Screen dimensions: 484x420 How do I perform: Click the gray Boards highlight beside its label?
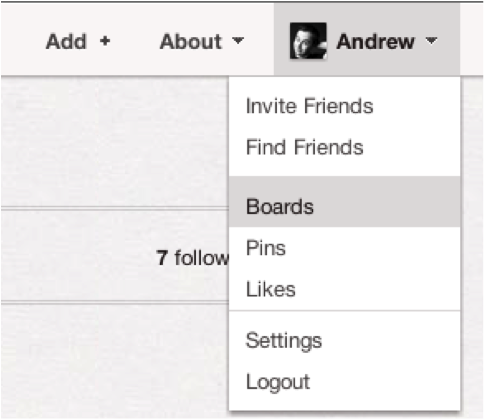point(387,202)
